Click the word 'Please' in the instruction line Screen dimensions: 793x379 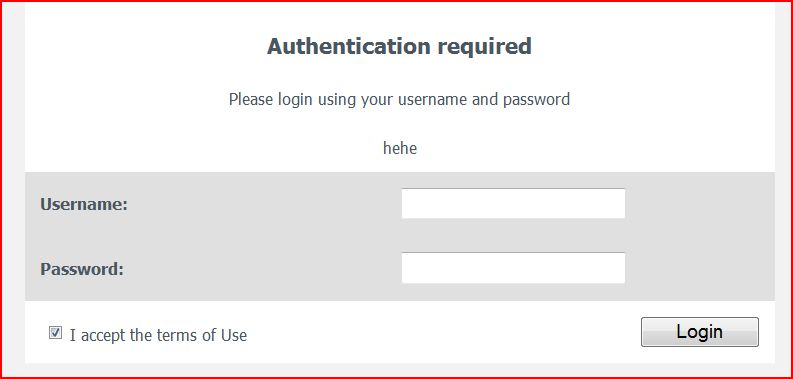pos(251,99)
